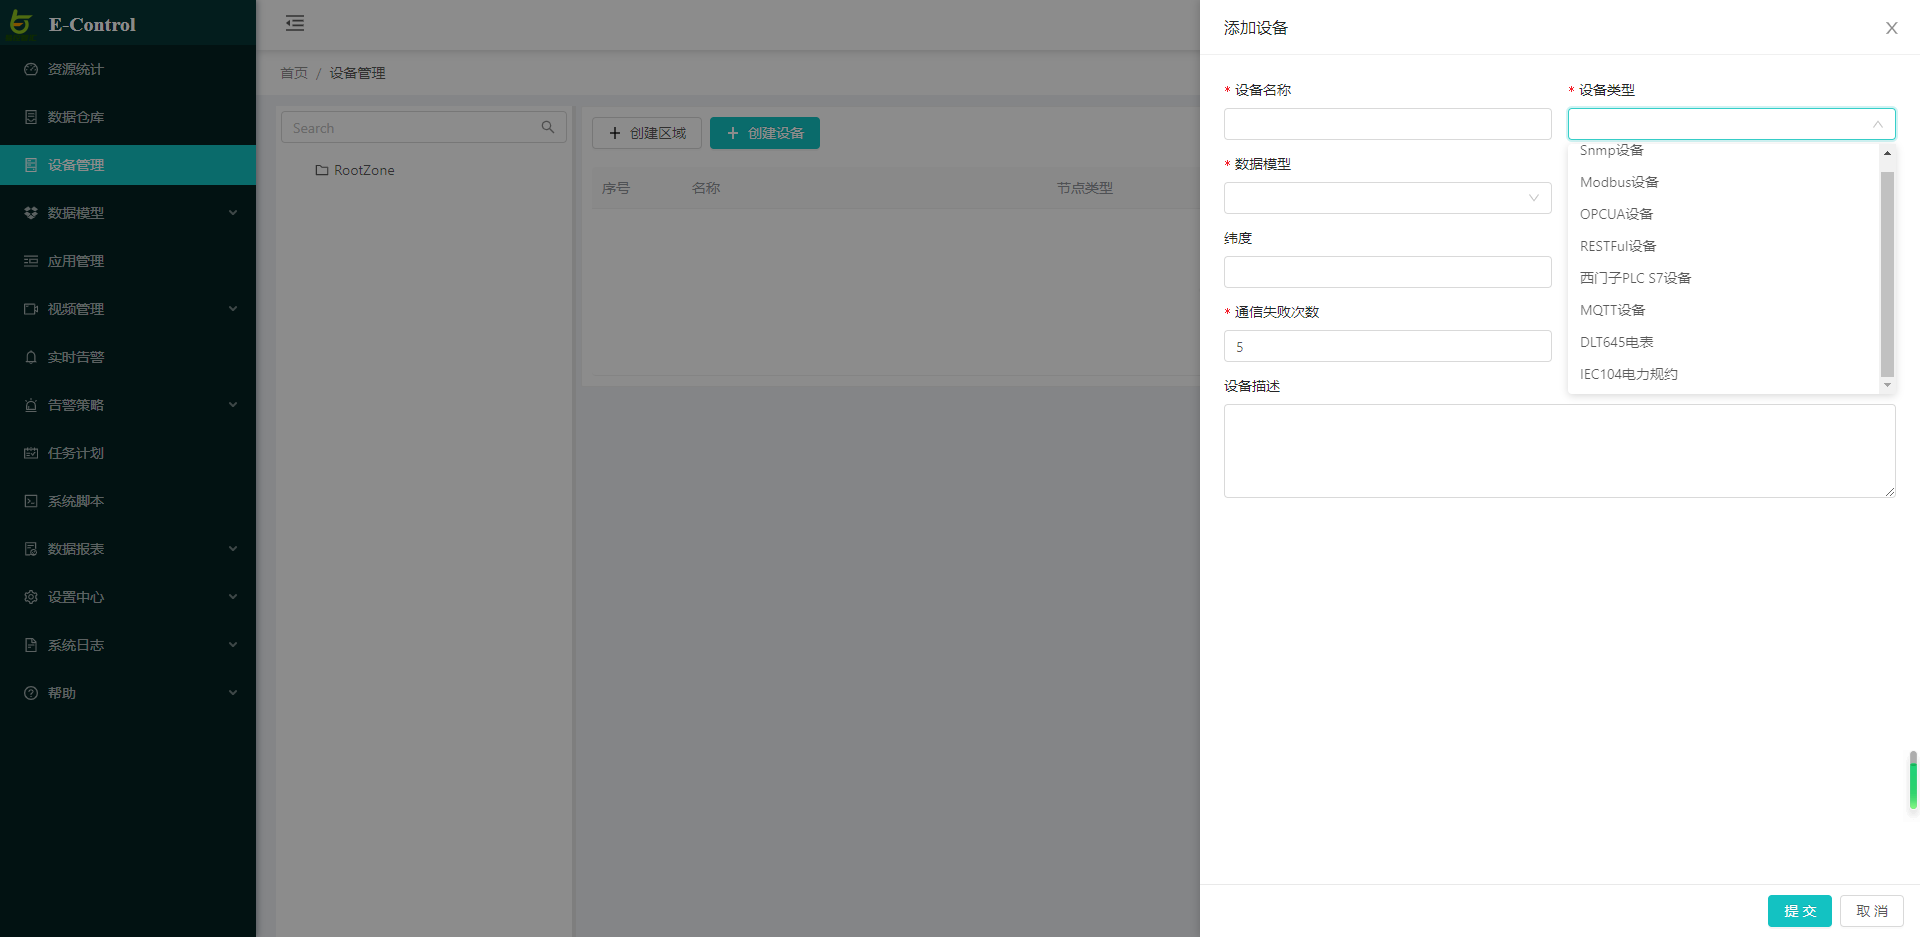This screenshot has width=1920, height=937.
Task: Click the dropdown scrollbar down arrow
Action: click(x=1887, y=385)
